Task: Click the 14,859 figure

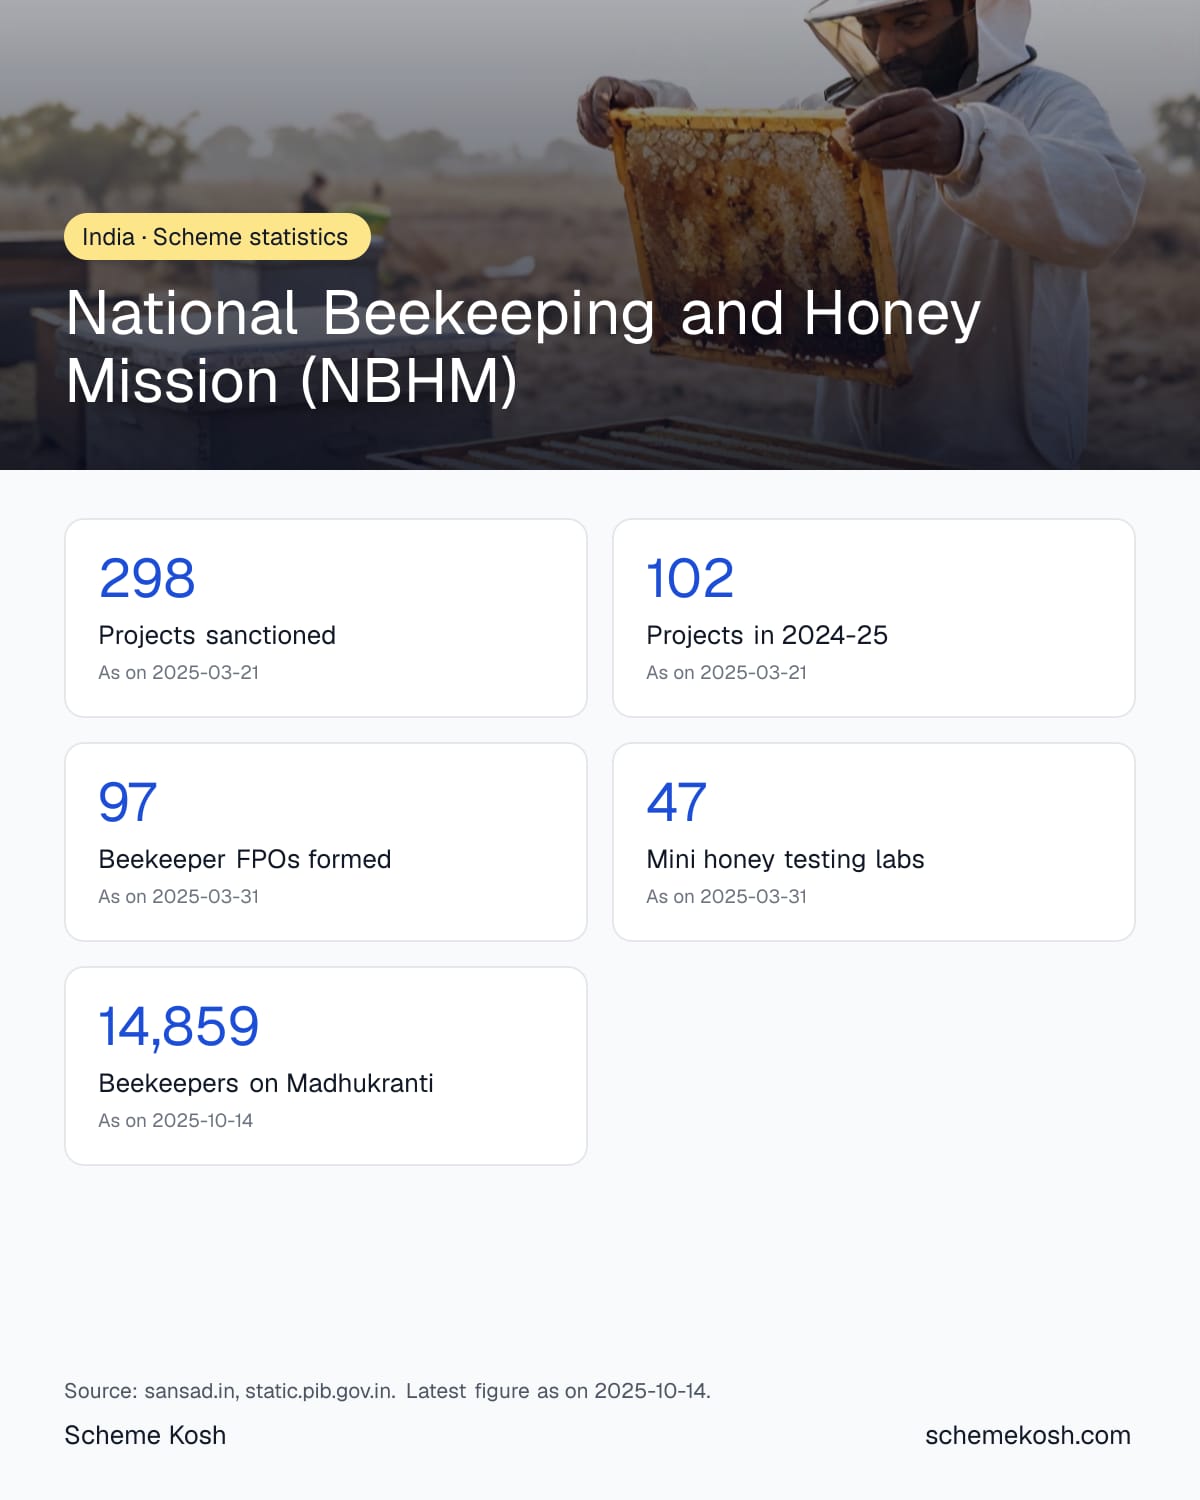Action: click(179, 1026)
